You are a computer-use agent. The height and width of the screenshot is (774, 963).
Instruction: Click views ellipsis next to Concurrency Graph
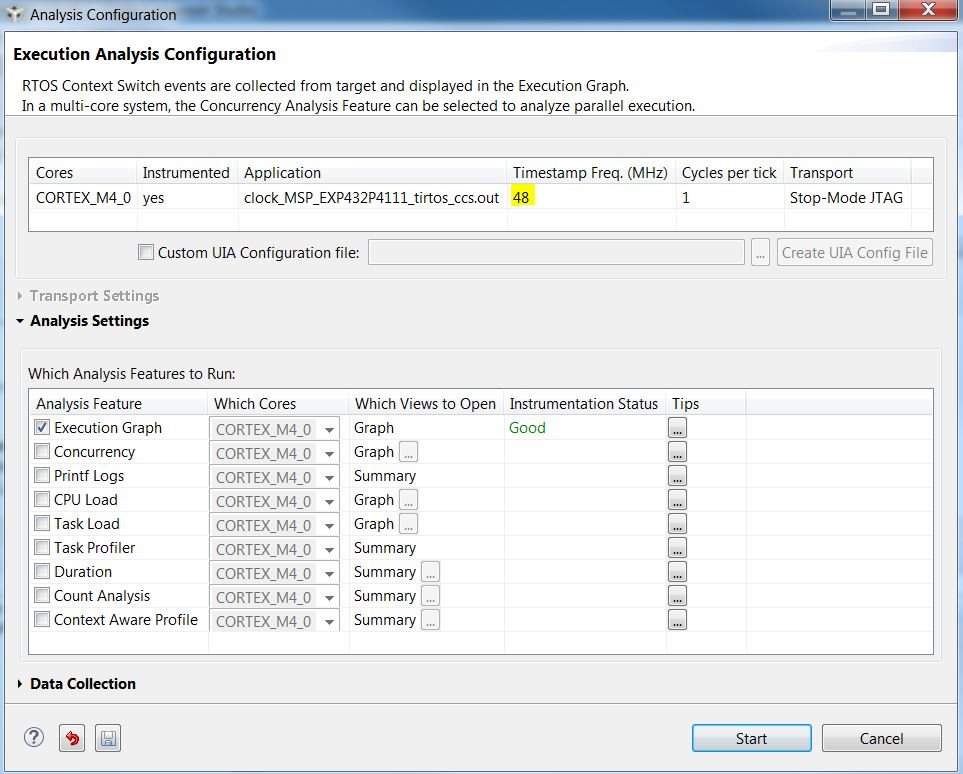coord(408,452)
